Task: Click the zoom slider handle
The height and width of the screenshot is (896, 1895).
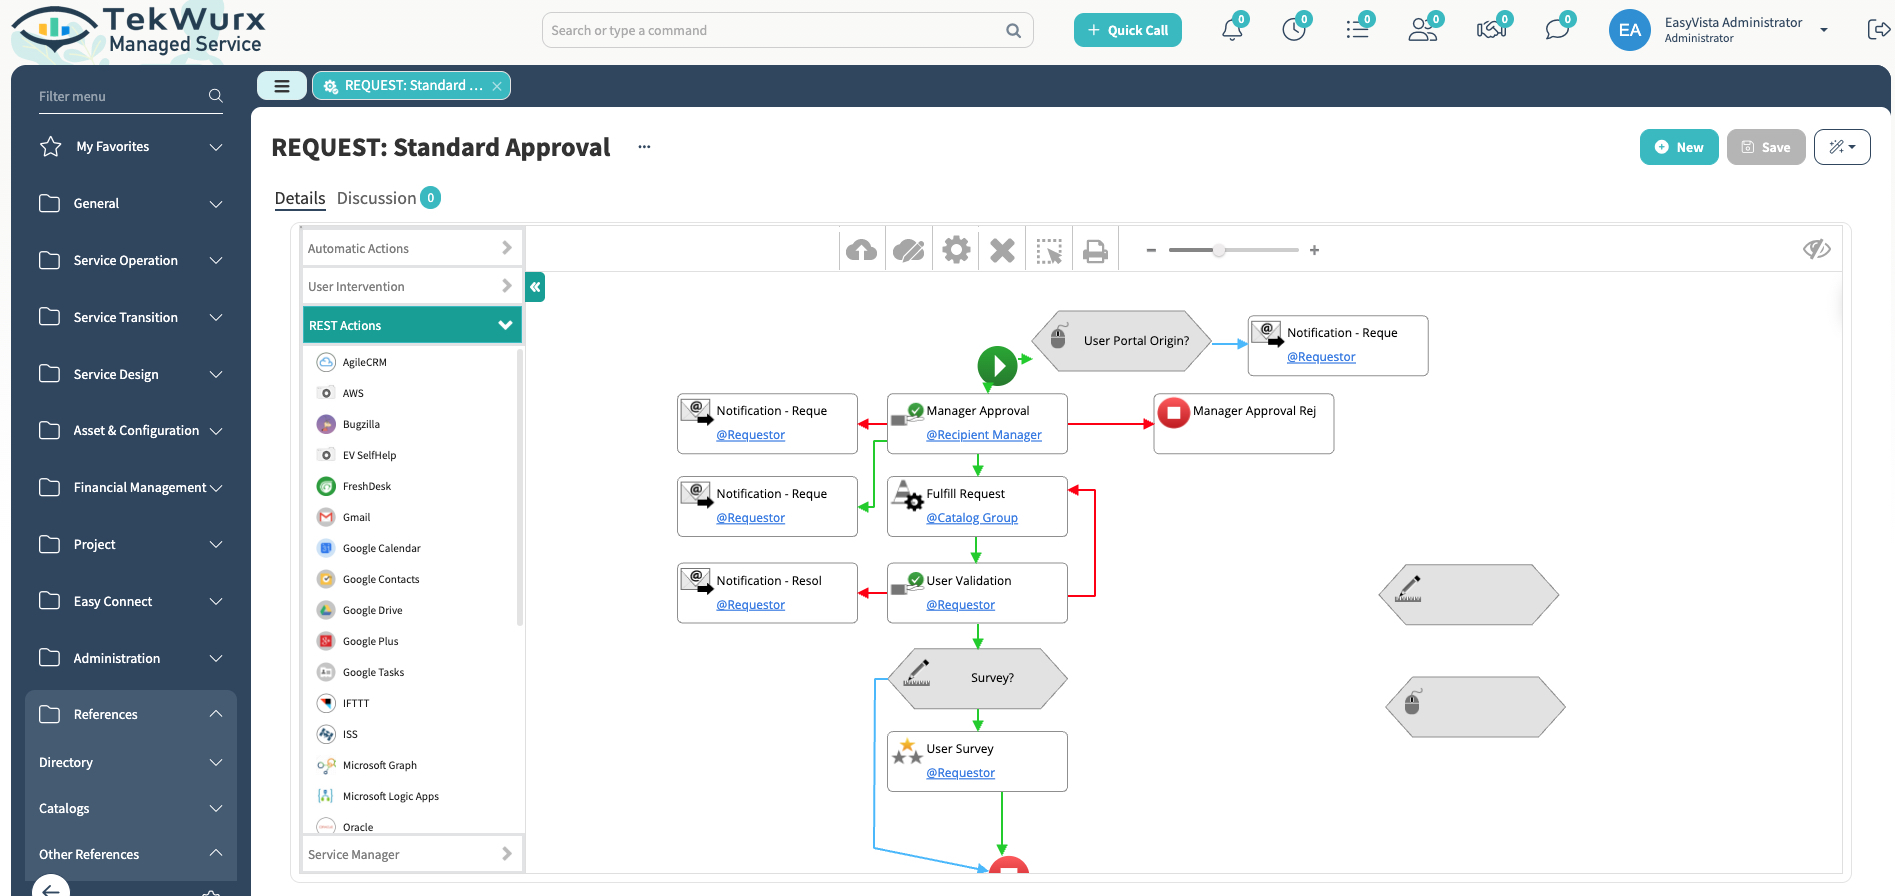Action: point(1219,250)
